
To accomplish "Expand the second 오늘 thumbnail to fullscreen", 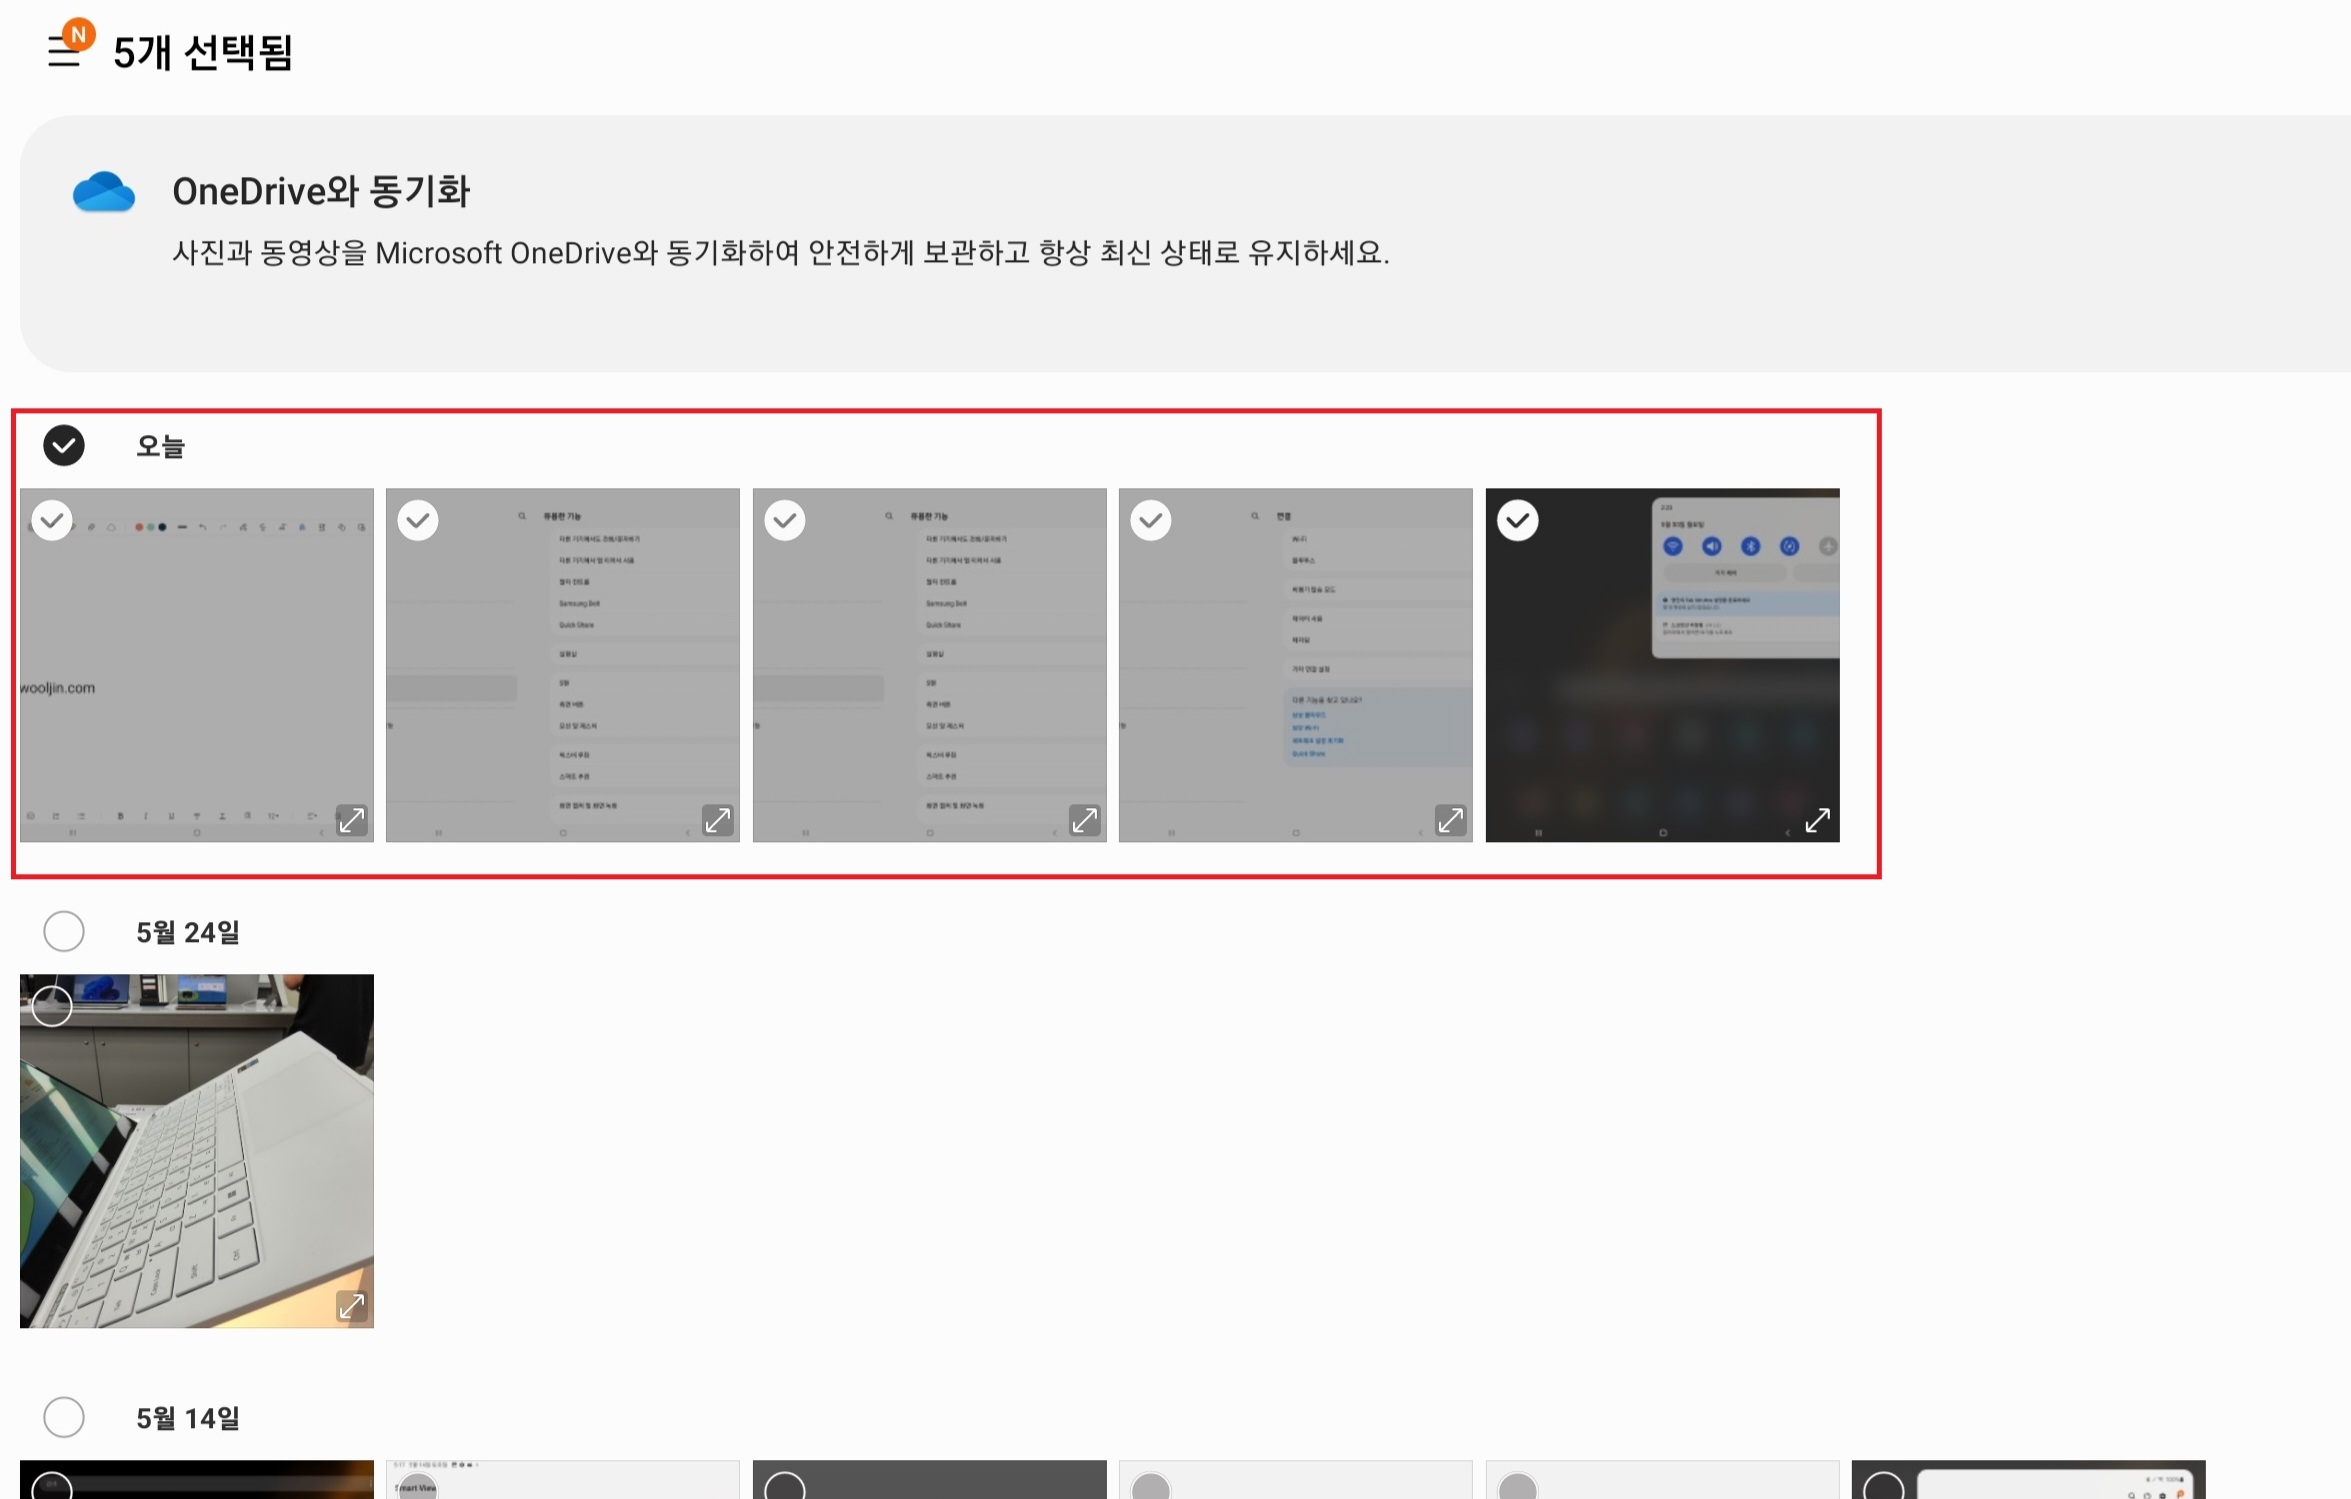I will tap(717, 820).
